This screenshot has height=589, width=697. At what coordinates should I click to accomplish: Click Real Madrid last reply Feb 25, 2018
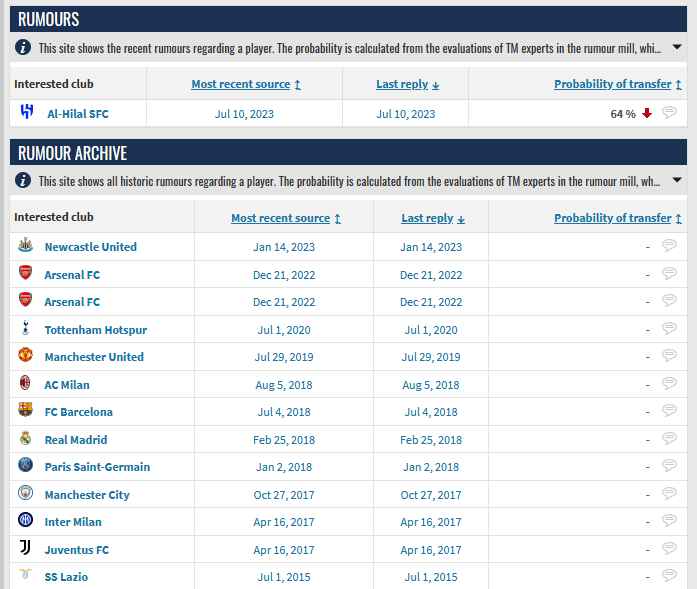[431, 440]
